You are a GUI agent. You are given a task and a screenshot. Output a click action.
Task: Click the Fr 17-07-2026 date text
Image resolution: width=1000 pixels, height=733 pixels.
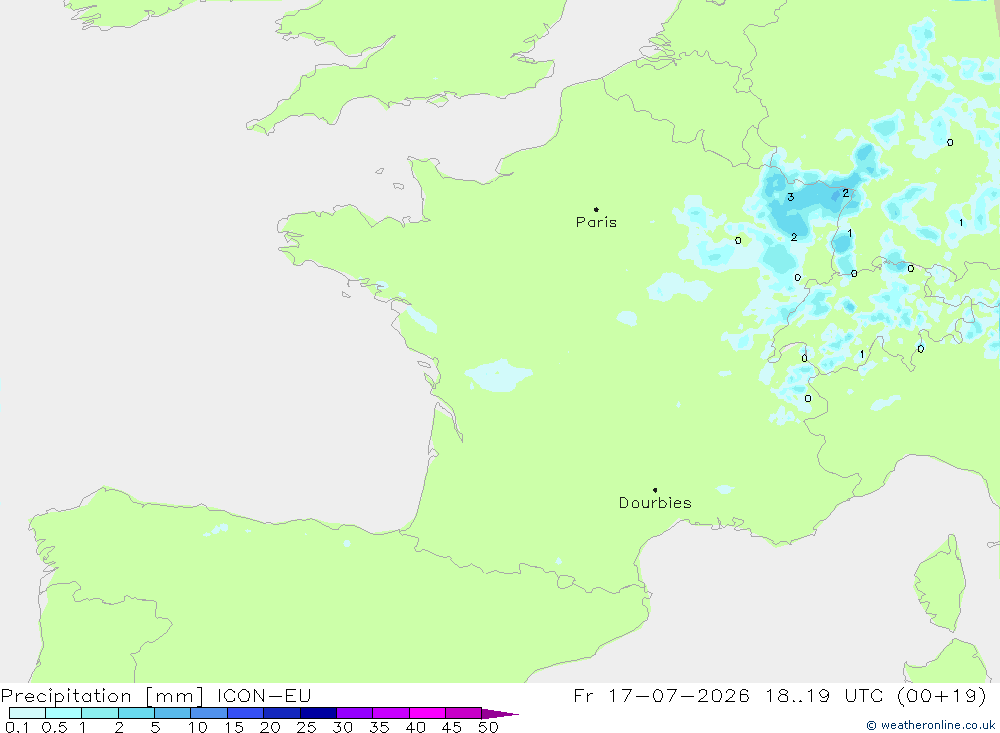pyautogui.click(x=661, y=695)
